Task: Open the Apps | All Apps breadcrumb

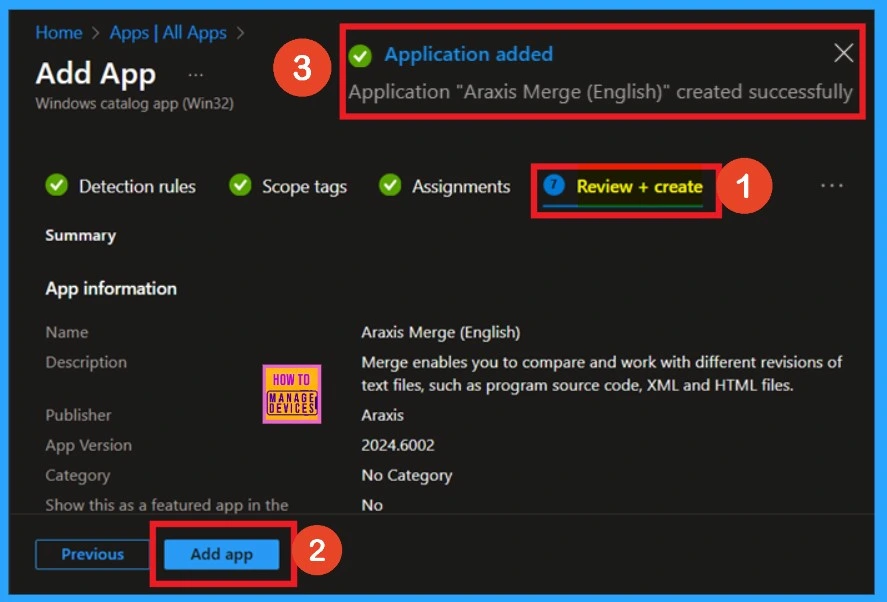Action: [x=168, y=33]
